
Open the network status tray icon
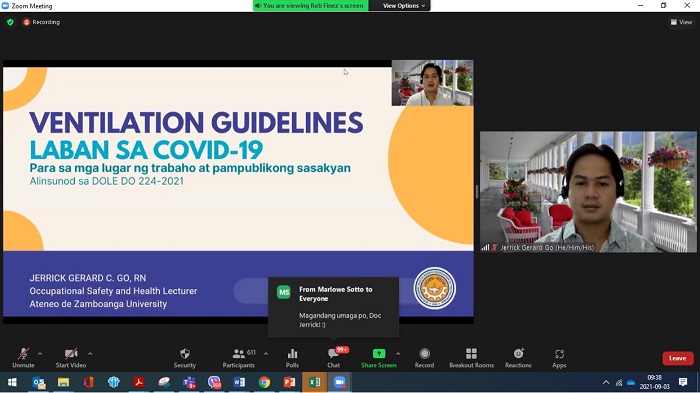tap(619, 382)
